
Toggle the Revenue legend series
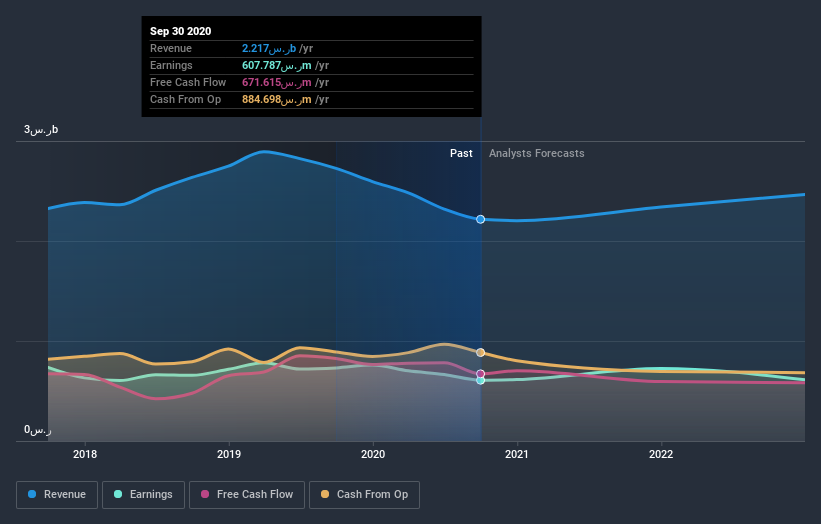pos(57,495)
